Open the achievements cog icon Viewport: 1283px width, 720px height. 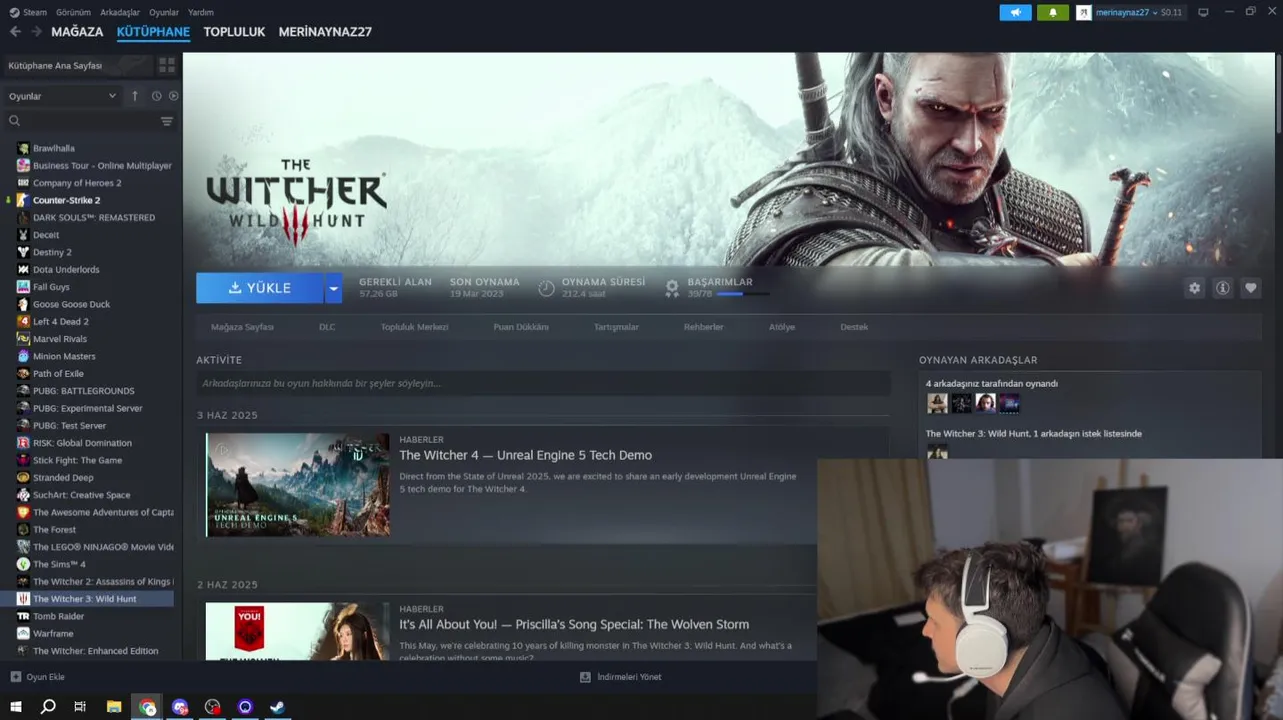(x=672, y=288)
